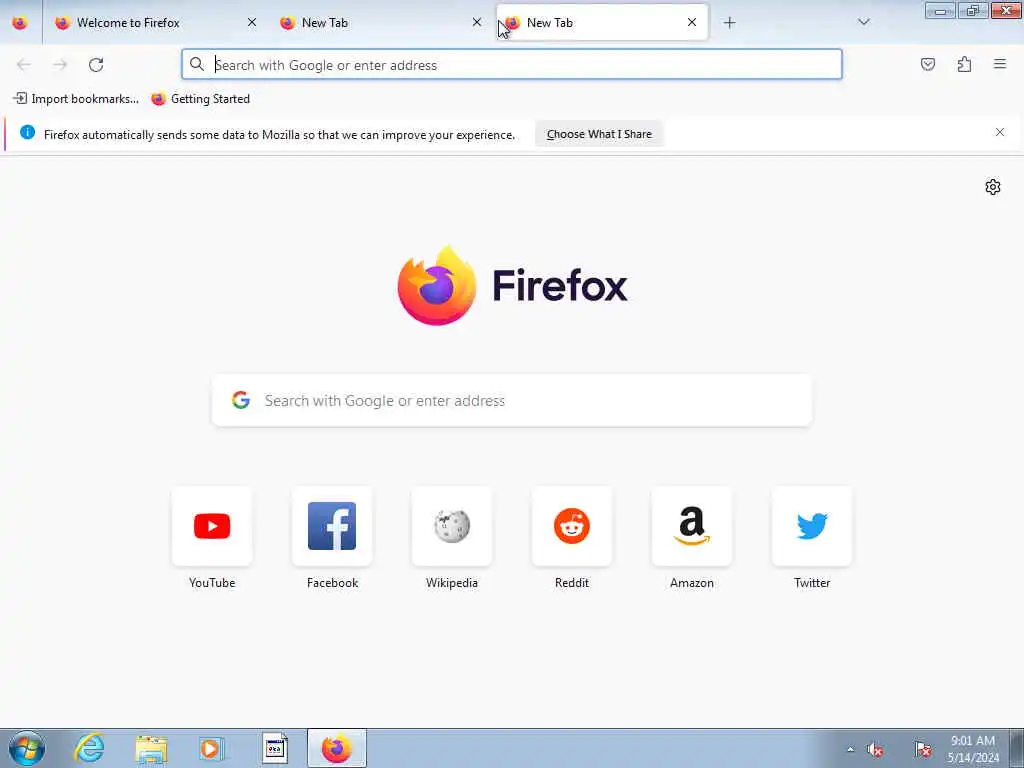Open the Extensions puzzle icon
Viewport: 1024px width, 768px height.
tap(964, 64)
